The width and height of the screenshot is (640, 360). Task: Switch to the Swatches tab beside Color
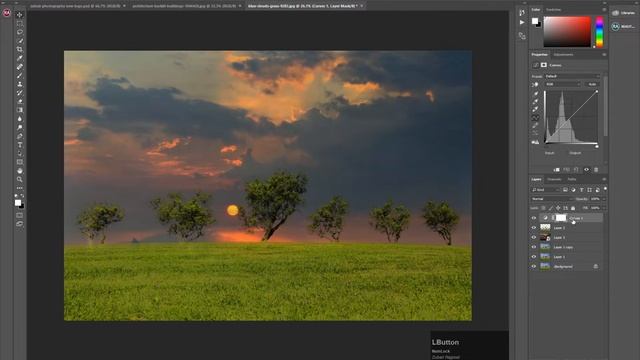553,9
